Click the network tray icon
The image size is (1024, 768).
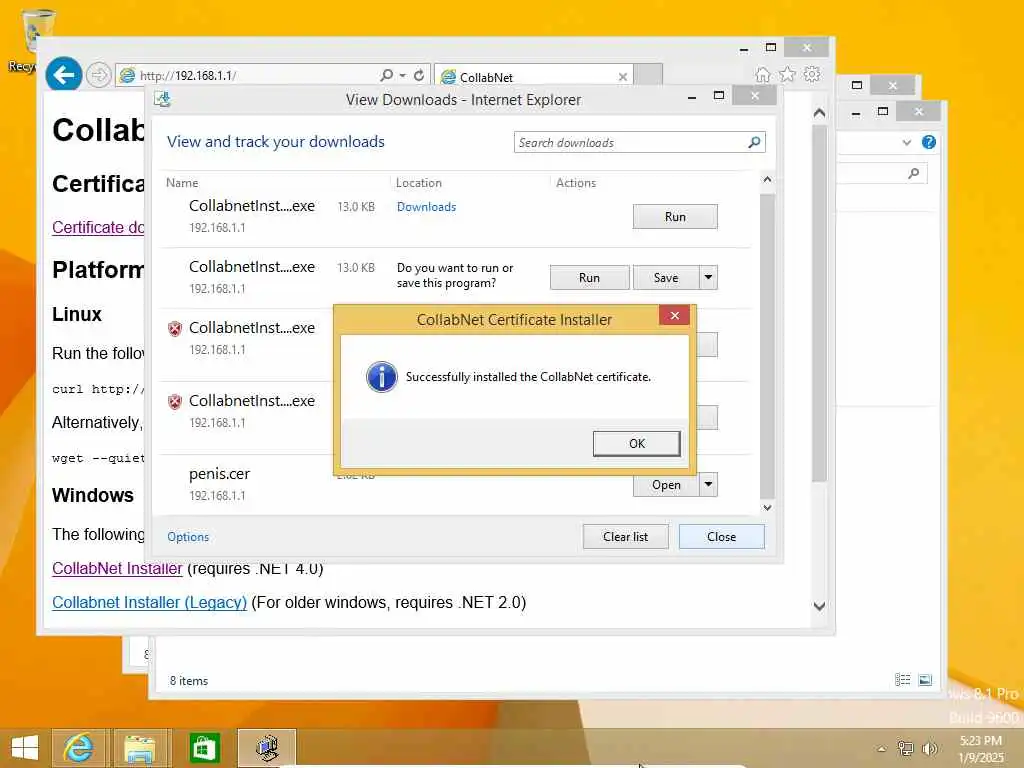click(x=905, y=748)
